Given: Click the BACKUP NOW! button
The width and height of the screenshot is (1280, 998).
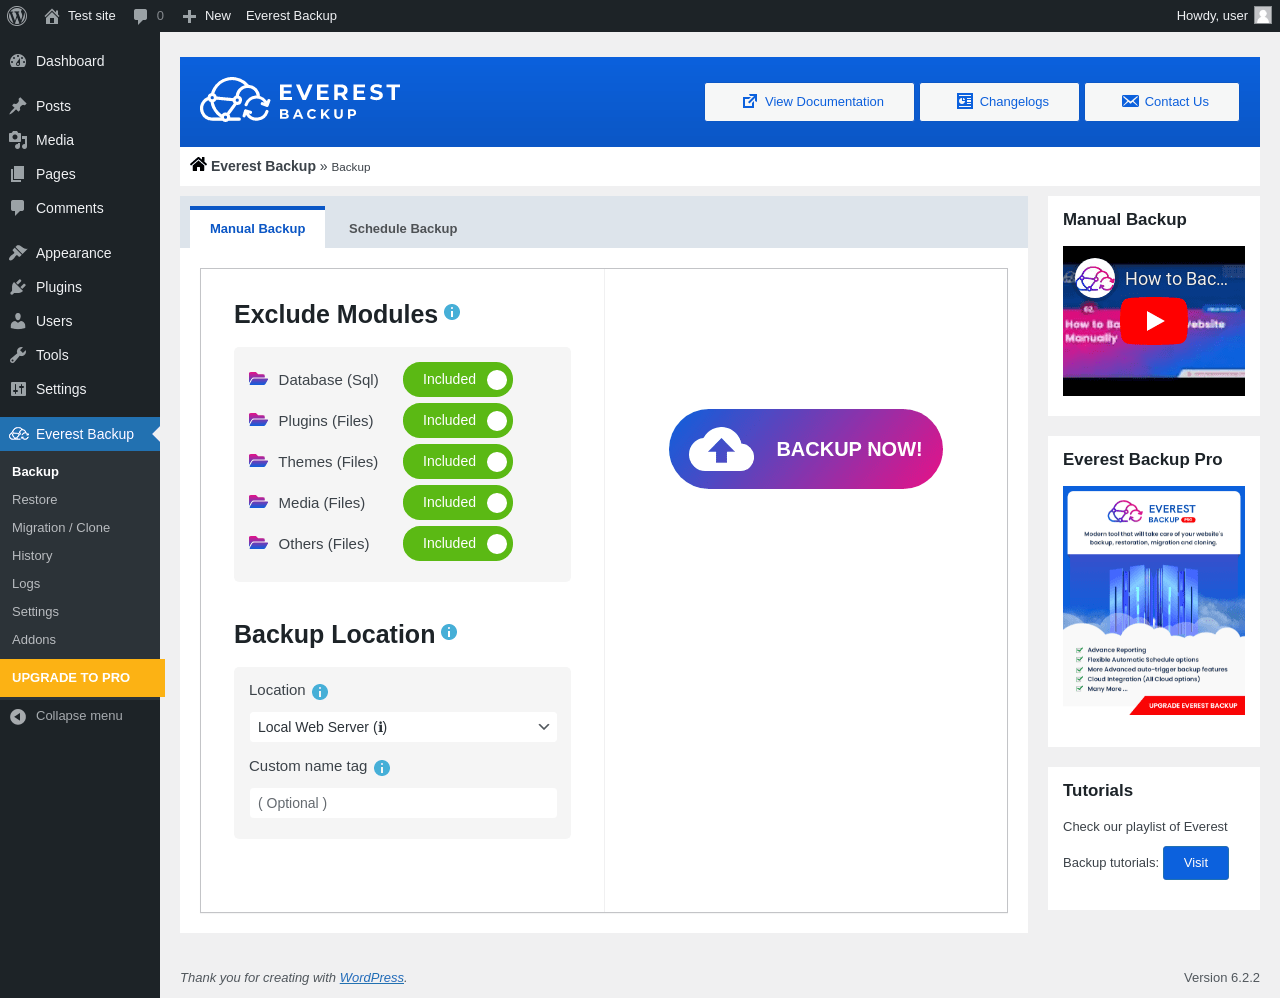Looking at the screenshot, I should point(806,449).
